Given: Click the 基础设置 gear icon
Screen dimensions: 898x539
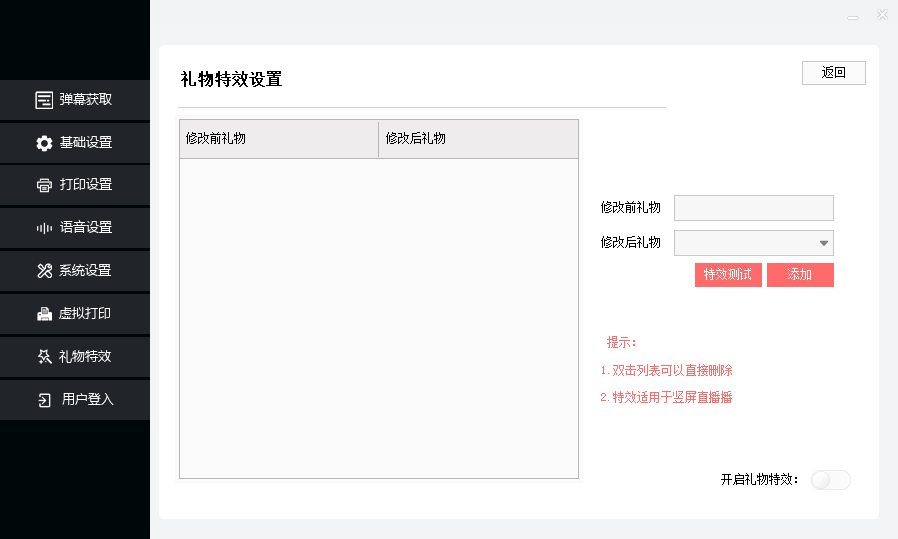Looking at the screenshot, I should [x=44, y=143].
